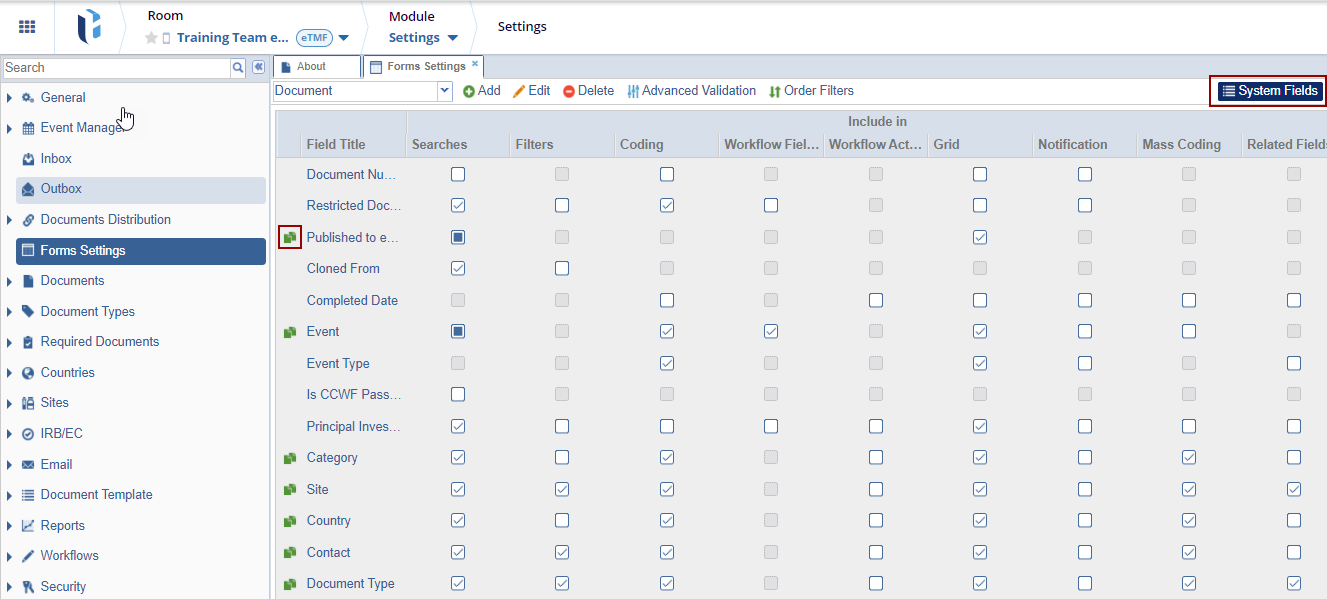Viewport: 1327px width, 599px height.
Task: Expand the General tree node
Action: [10, 98]
